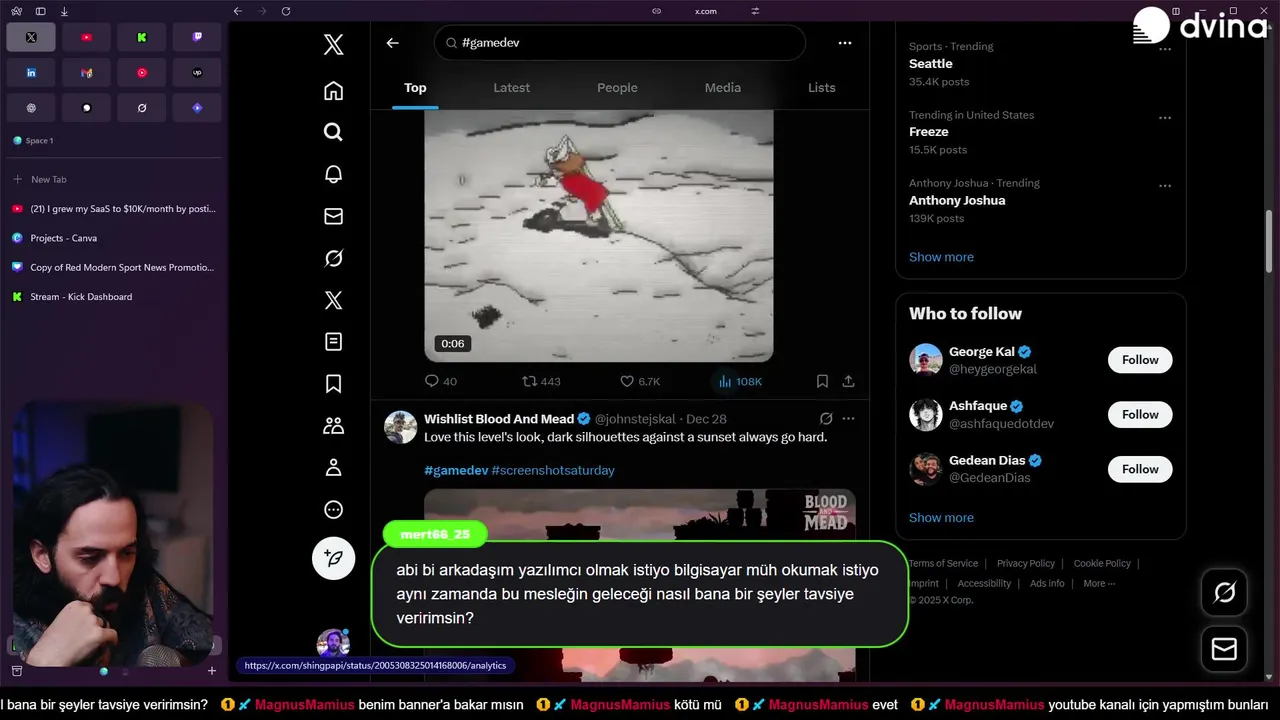This screenshot has height=720, width=1280.
Task: Switch to pinned LinkedIn tab
Action: click(x=31, y=72)
